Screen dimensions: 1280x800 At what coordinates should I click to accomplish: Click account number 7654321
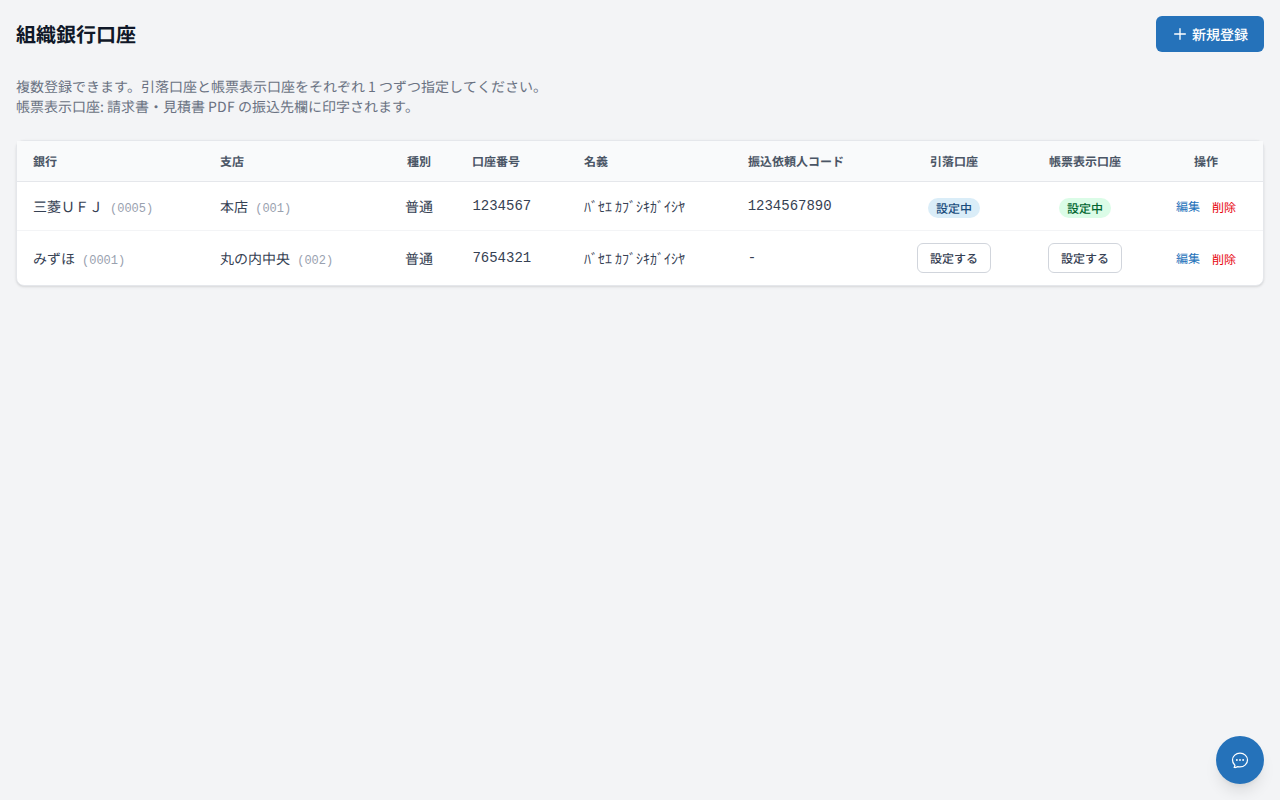502,258
